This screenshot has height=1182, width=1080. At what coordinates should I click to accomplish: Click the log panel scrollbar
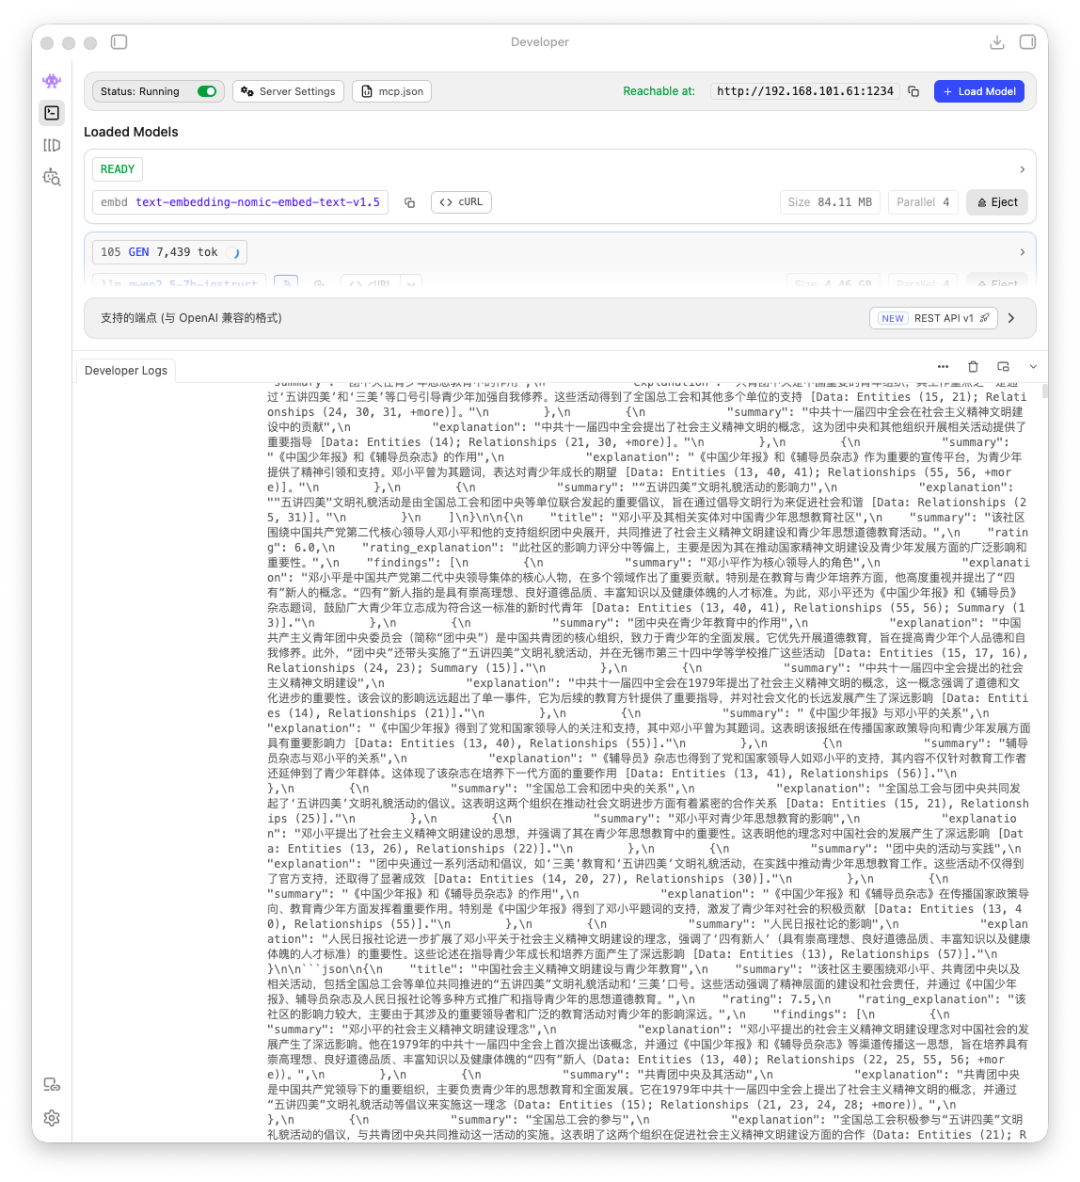(x=1045, y=390)
